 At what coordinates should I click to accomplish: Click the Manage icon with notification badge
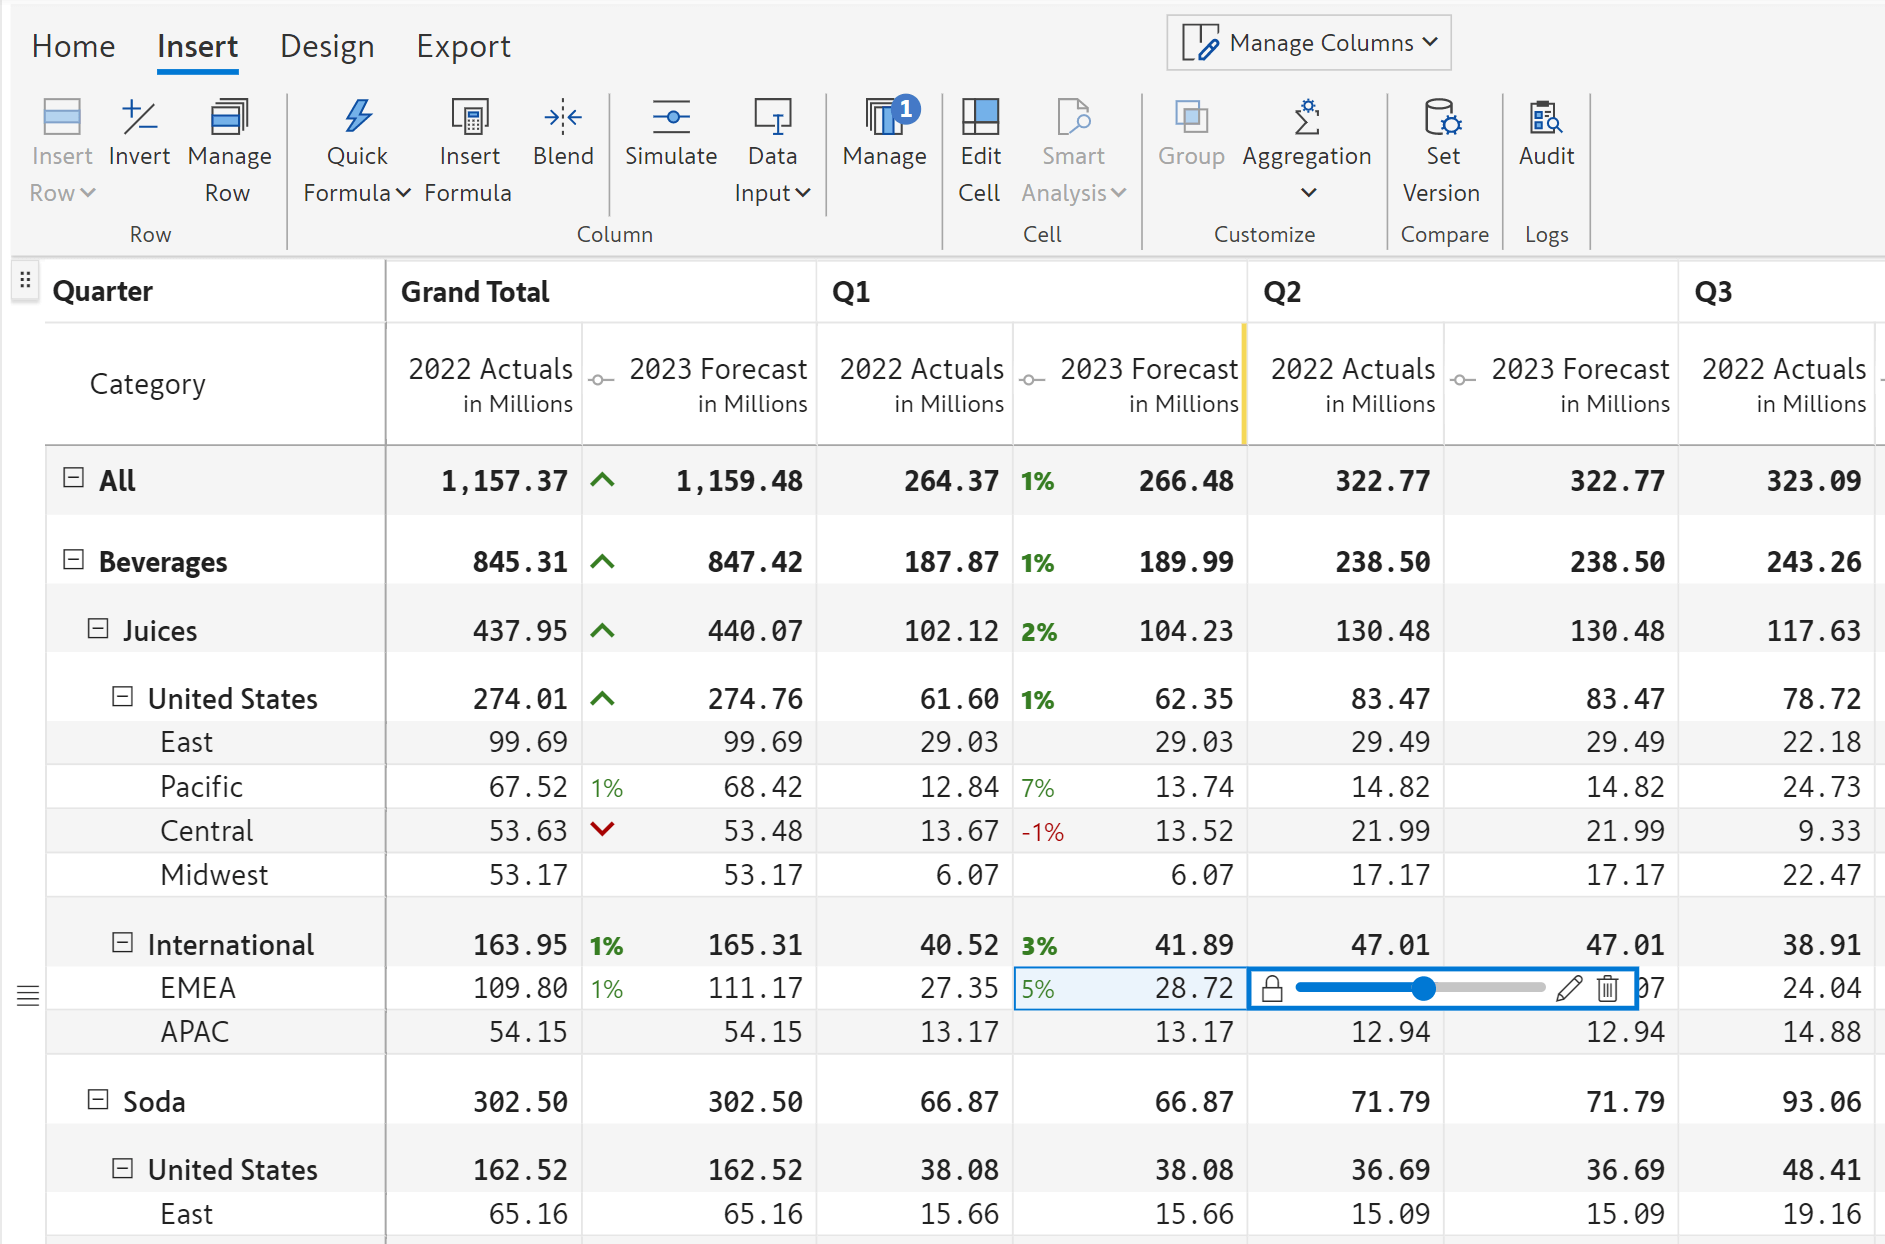point(885,118)
